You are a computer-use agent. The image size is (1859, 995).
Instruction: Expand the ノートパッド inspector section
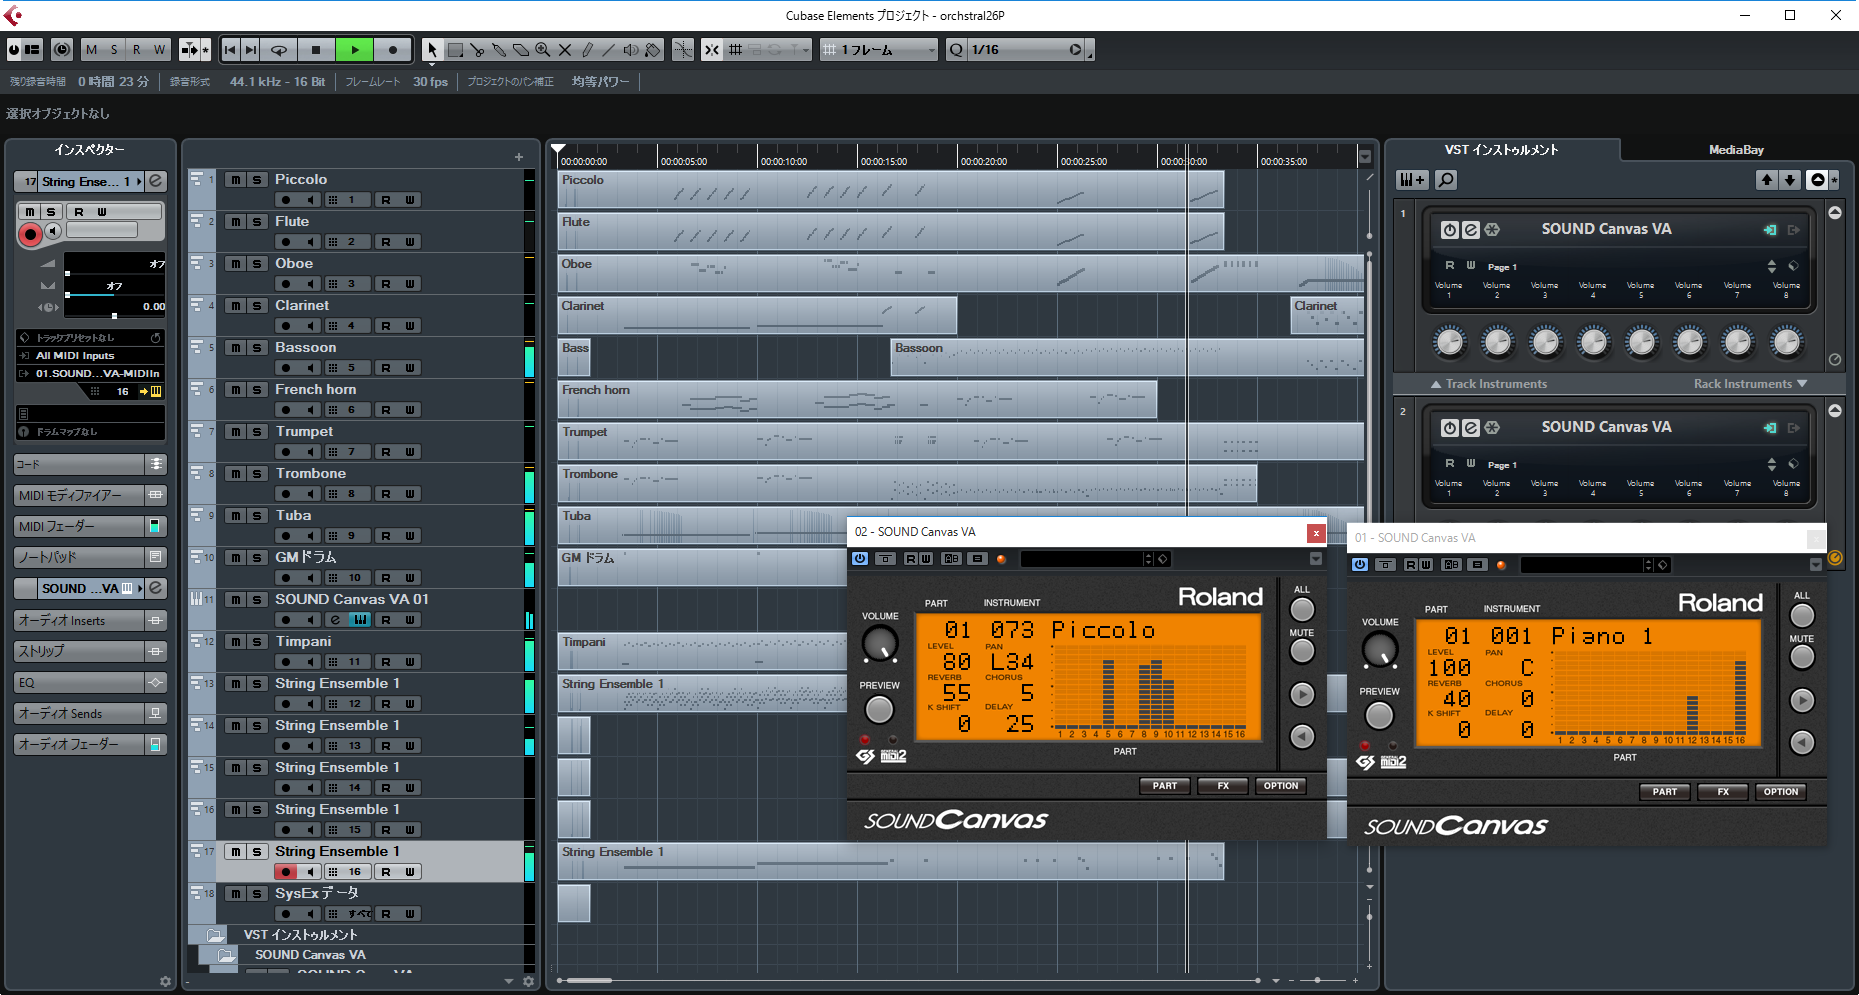pyautogui.click(x=90, y=557)
